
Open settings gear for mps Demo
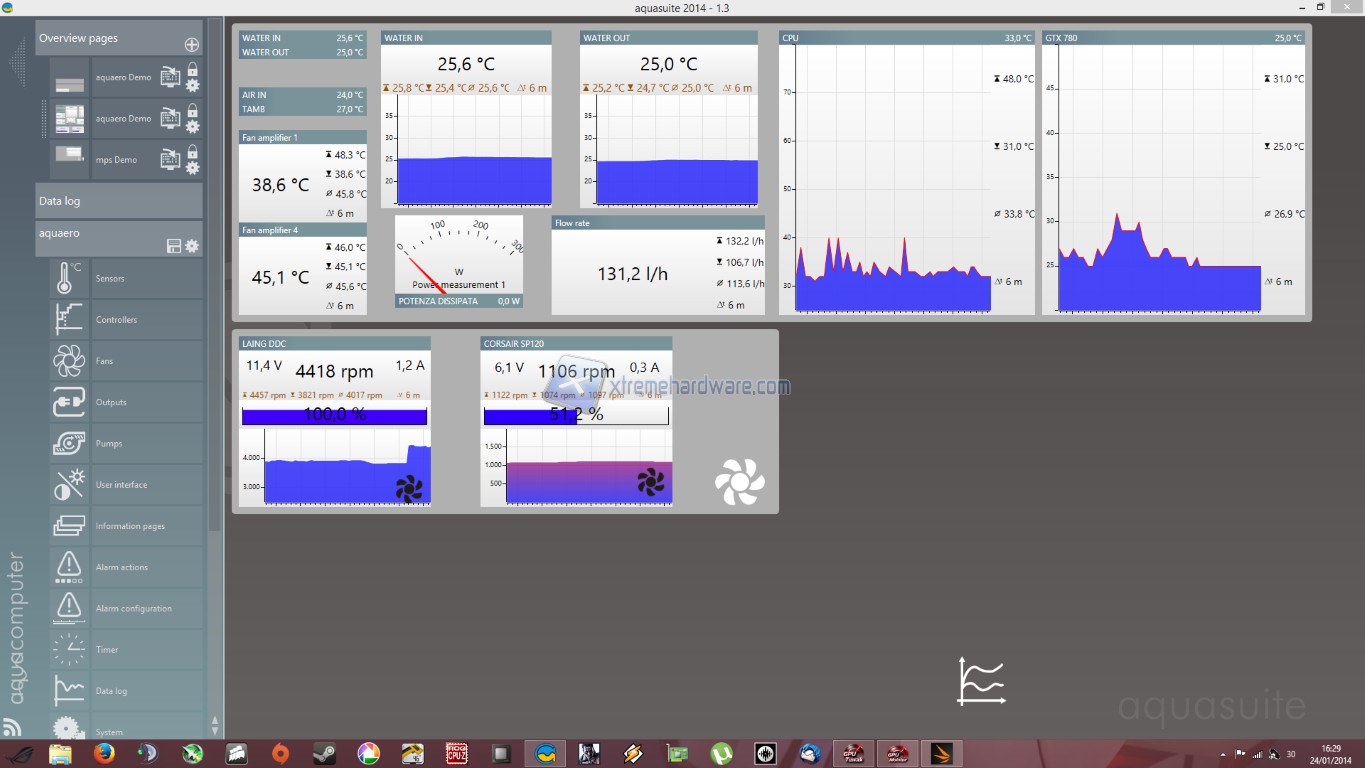(x=192, y=168)
